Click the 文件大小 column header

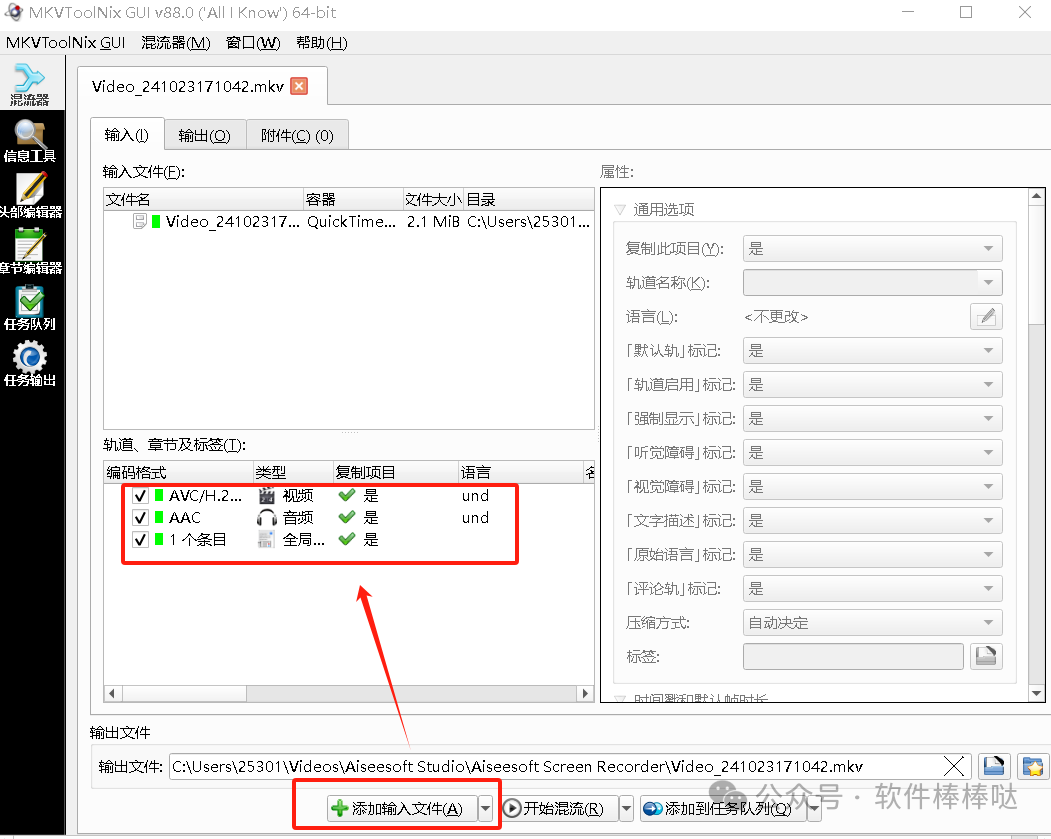click(x=433, y=200)
